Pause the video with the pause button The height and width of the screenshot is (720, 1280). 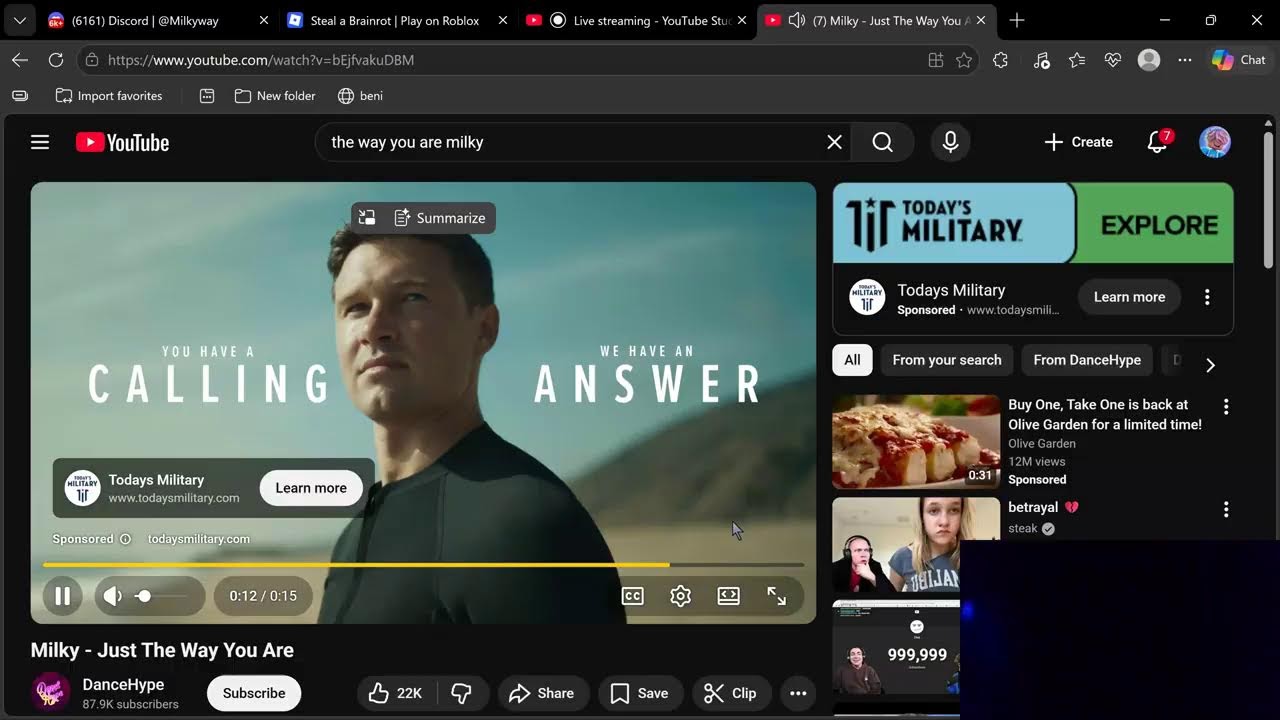click(x=62, y=596)
